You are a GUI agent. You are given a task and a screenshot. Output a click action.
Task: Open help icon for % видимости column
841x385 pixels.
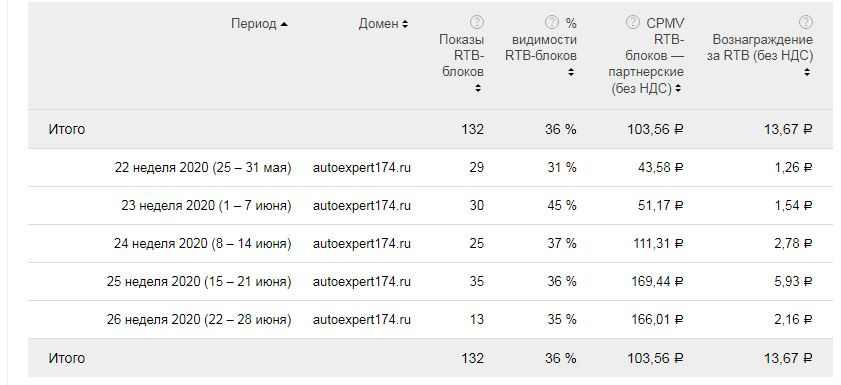551,23
